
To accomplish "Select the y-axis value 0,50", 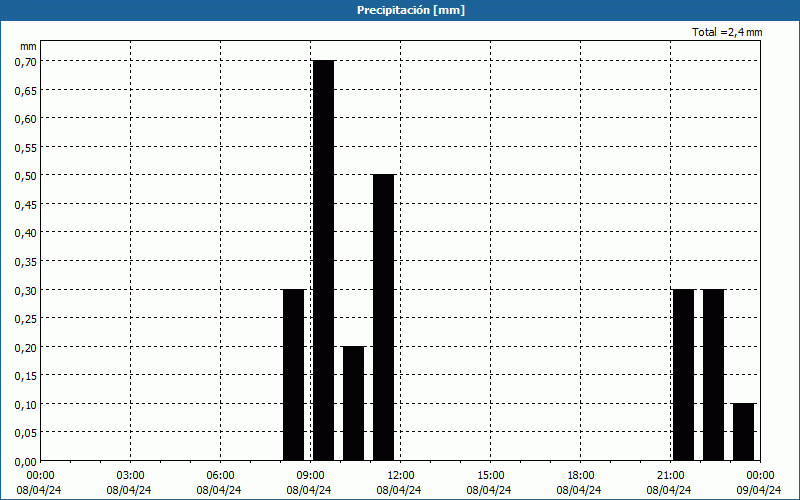I will pos(26,176).
